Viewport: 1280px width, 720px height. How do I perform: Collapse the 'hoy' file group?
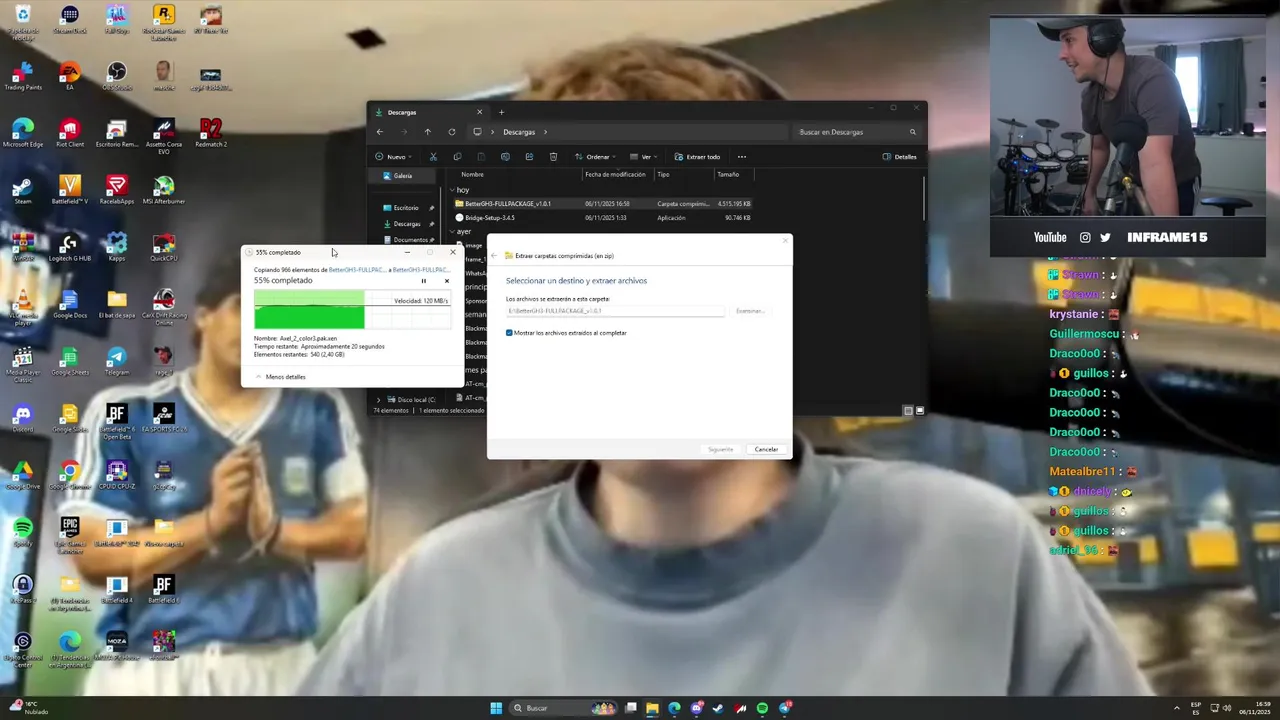coord(452,190)
